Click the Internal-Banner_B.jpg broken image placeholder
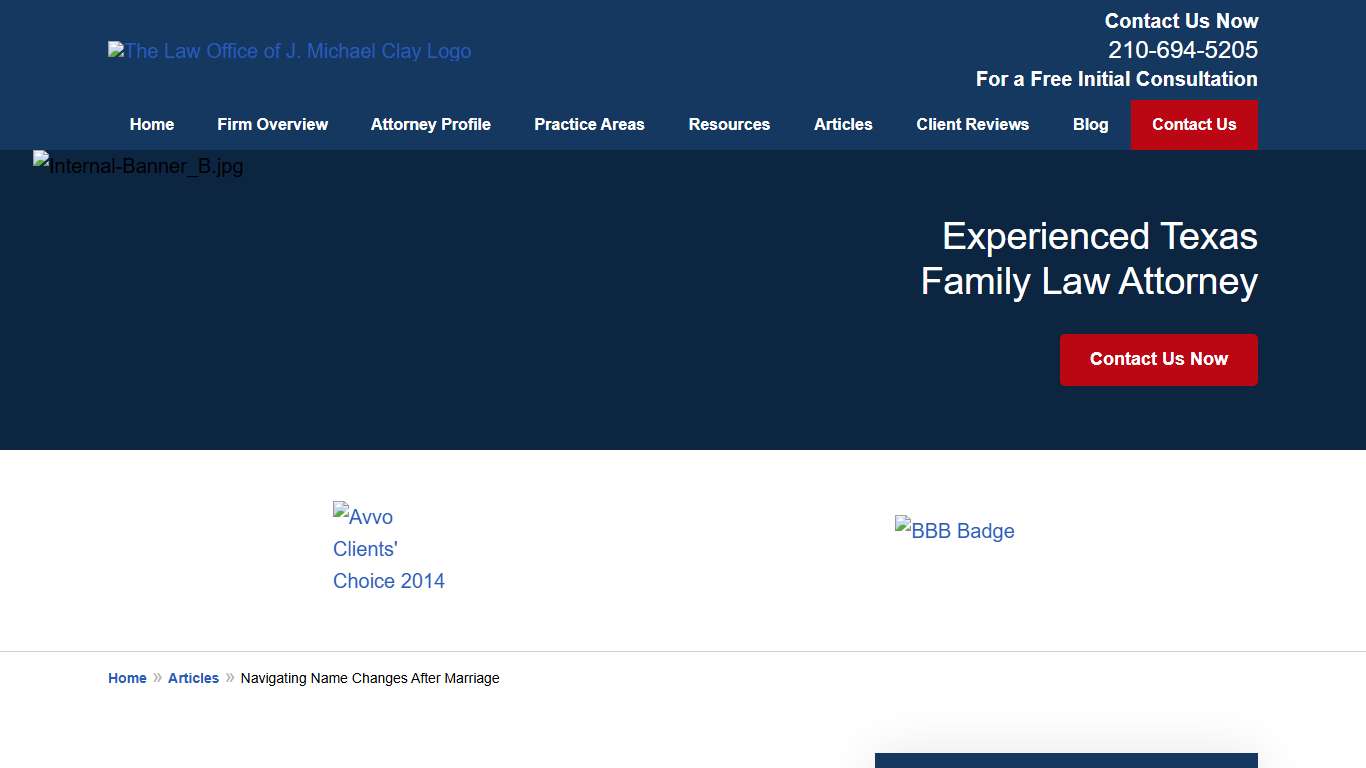Image resolution: width=1366 pixels, height=768 pixels. (139, 166)
